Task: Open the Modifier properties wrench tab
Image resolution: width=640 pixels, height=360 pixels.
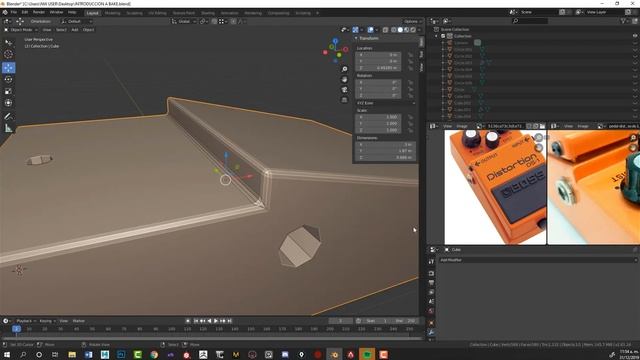Action: tap(431, 332)
